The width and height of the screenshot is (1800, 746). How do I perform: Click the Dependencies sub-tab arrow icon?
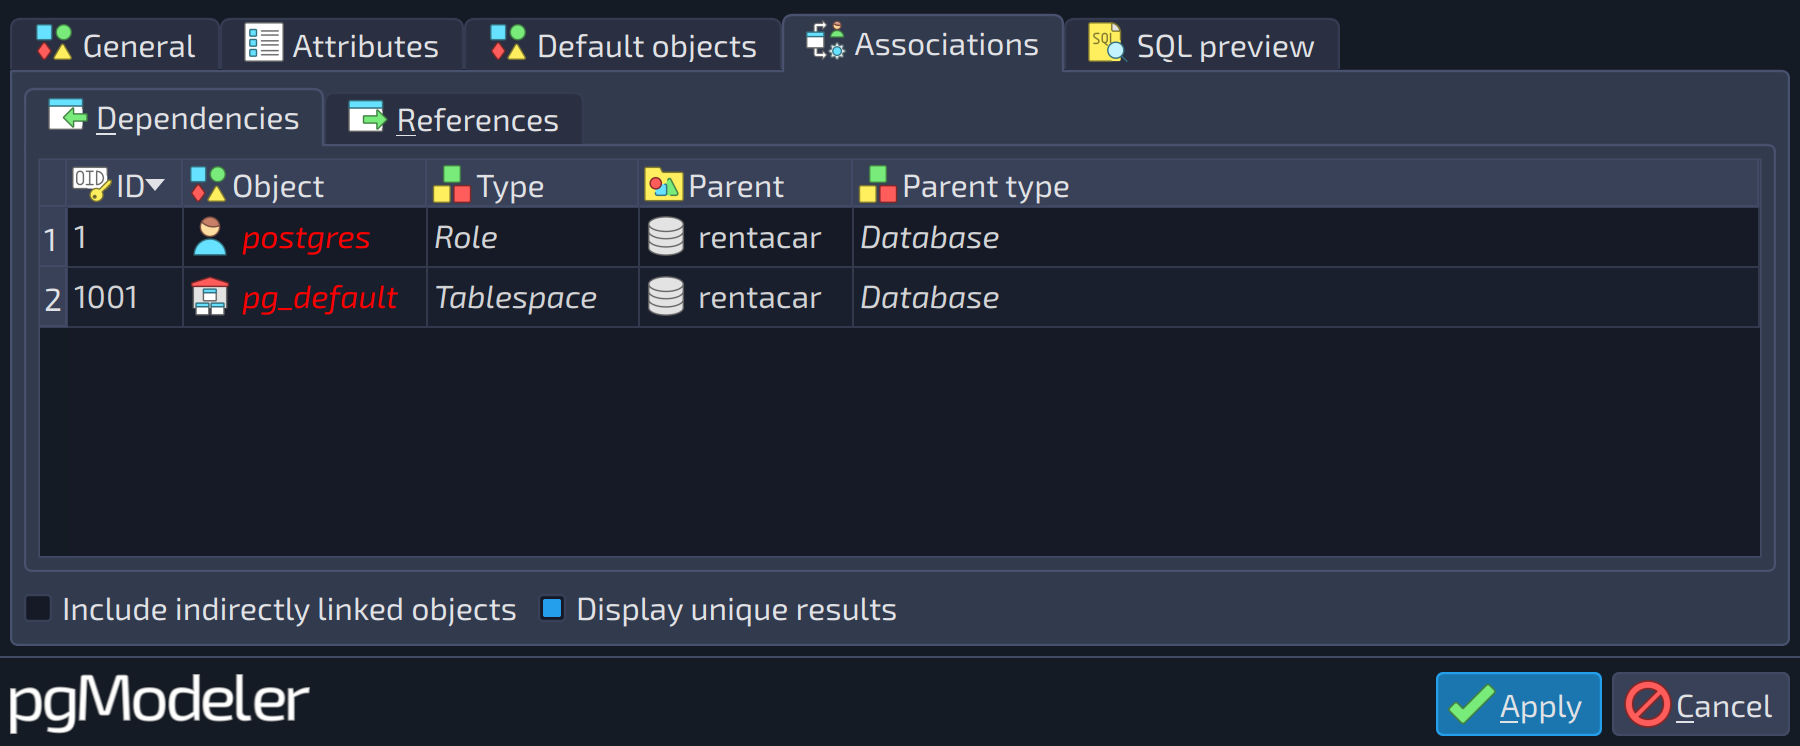(68, 116)
